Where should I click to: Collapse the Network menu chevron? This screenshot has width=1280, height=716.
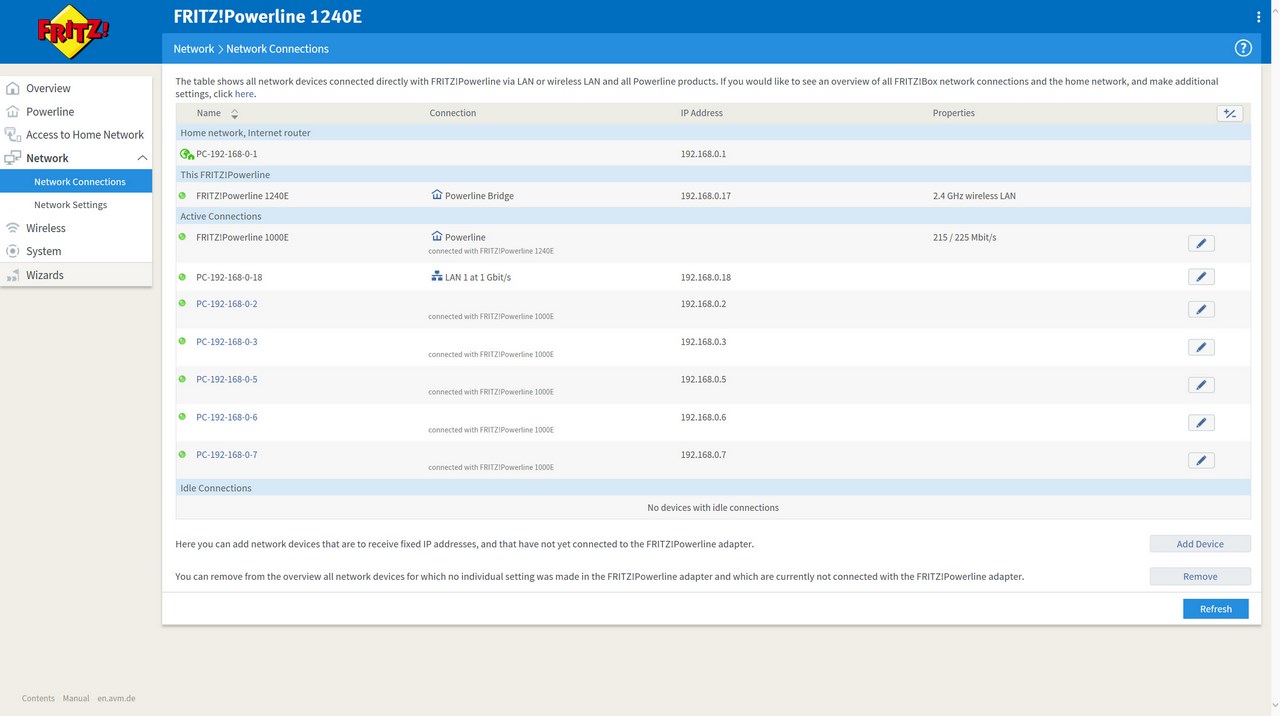pyautogui.click(x=142, y=158)
